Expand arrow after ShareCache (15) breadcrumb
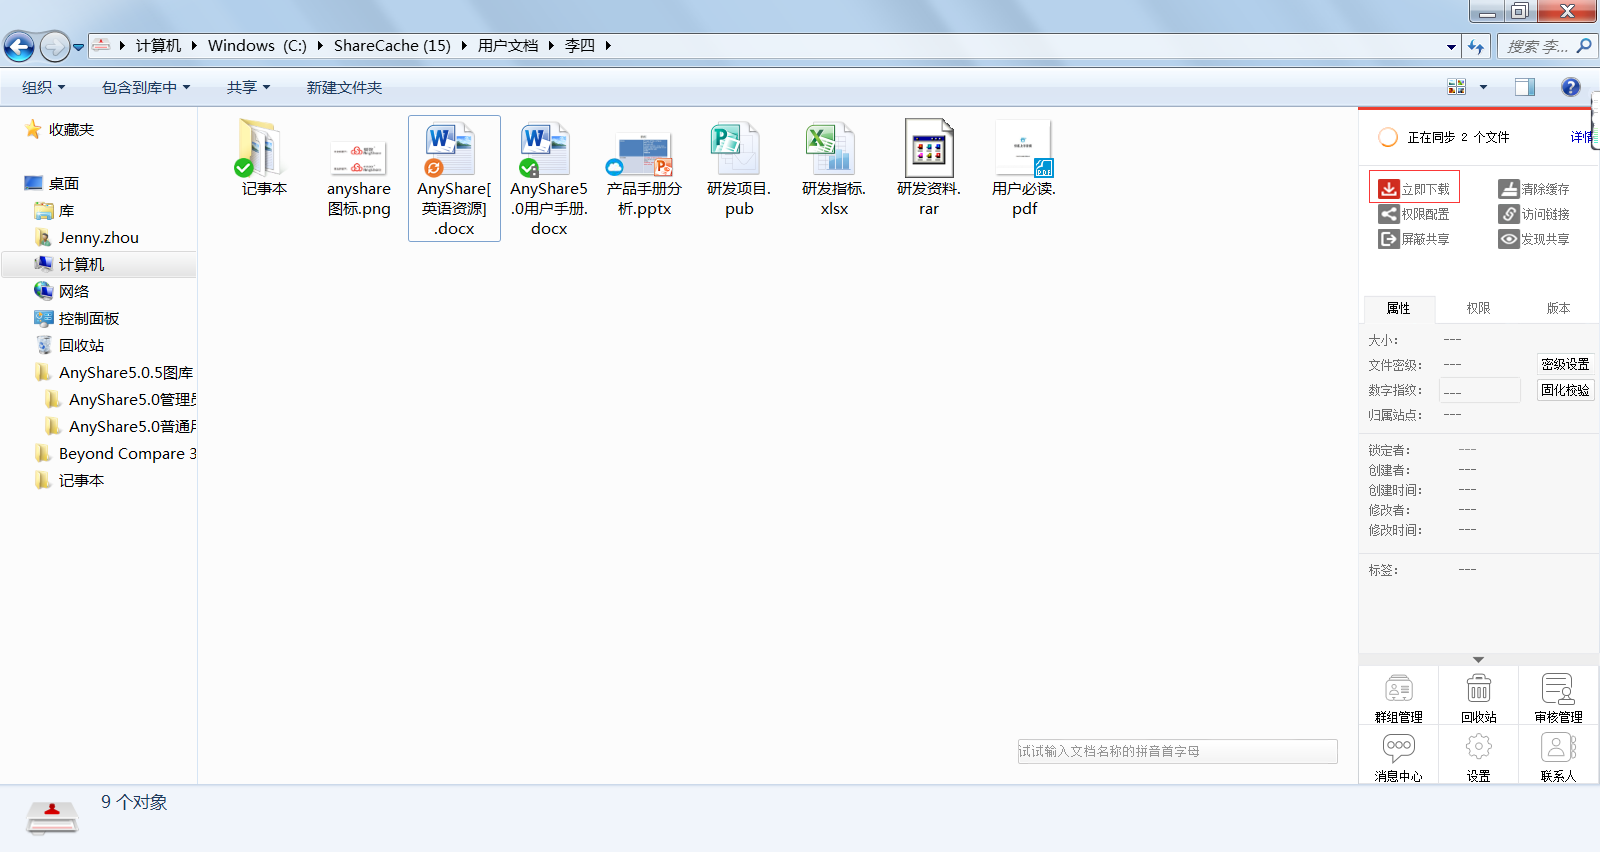Viewport: 1600px width, 852px height. coord(464,45)
